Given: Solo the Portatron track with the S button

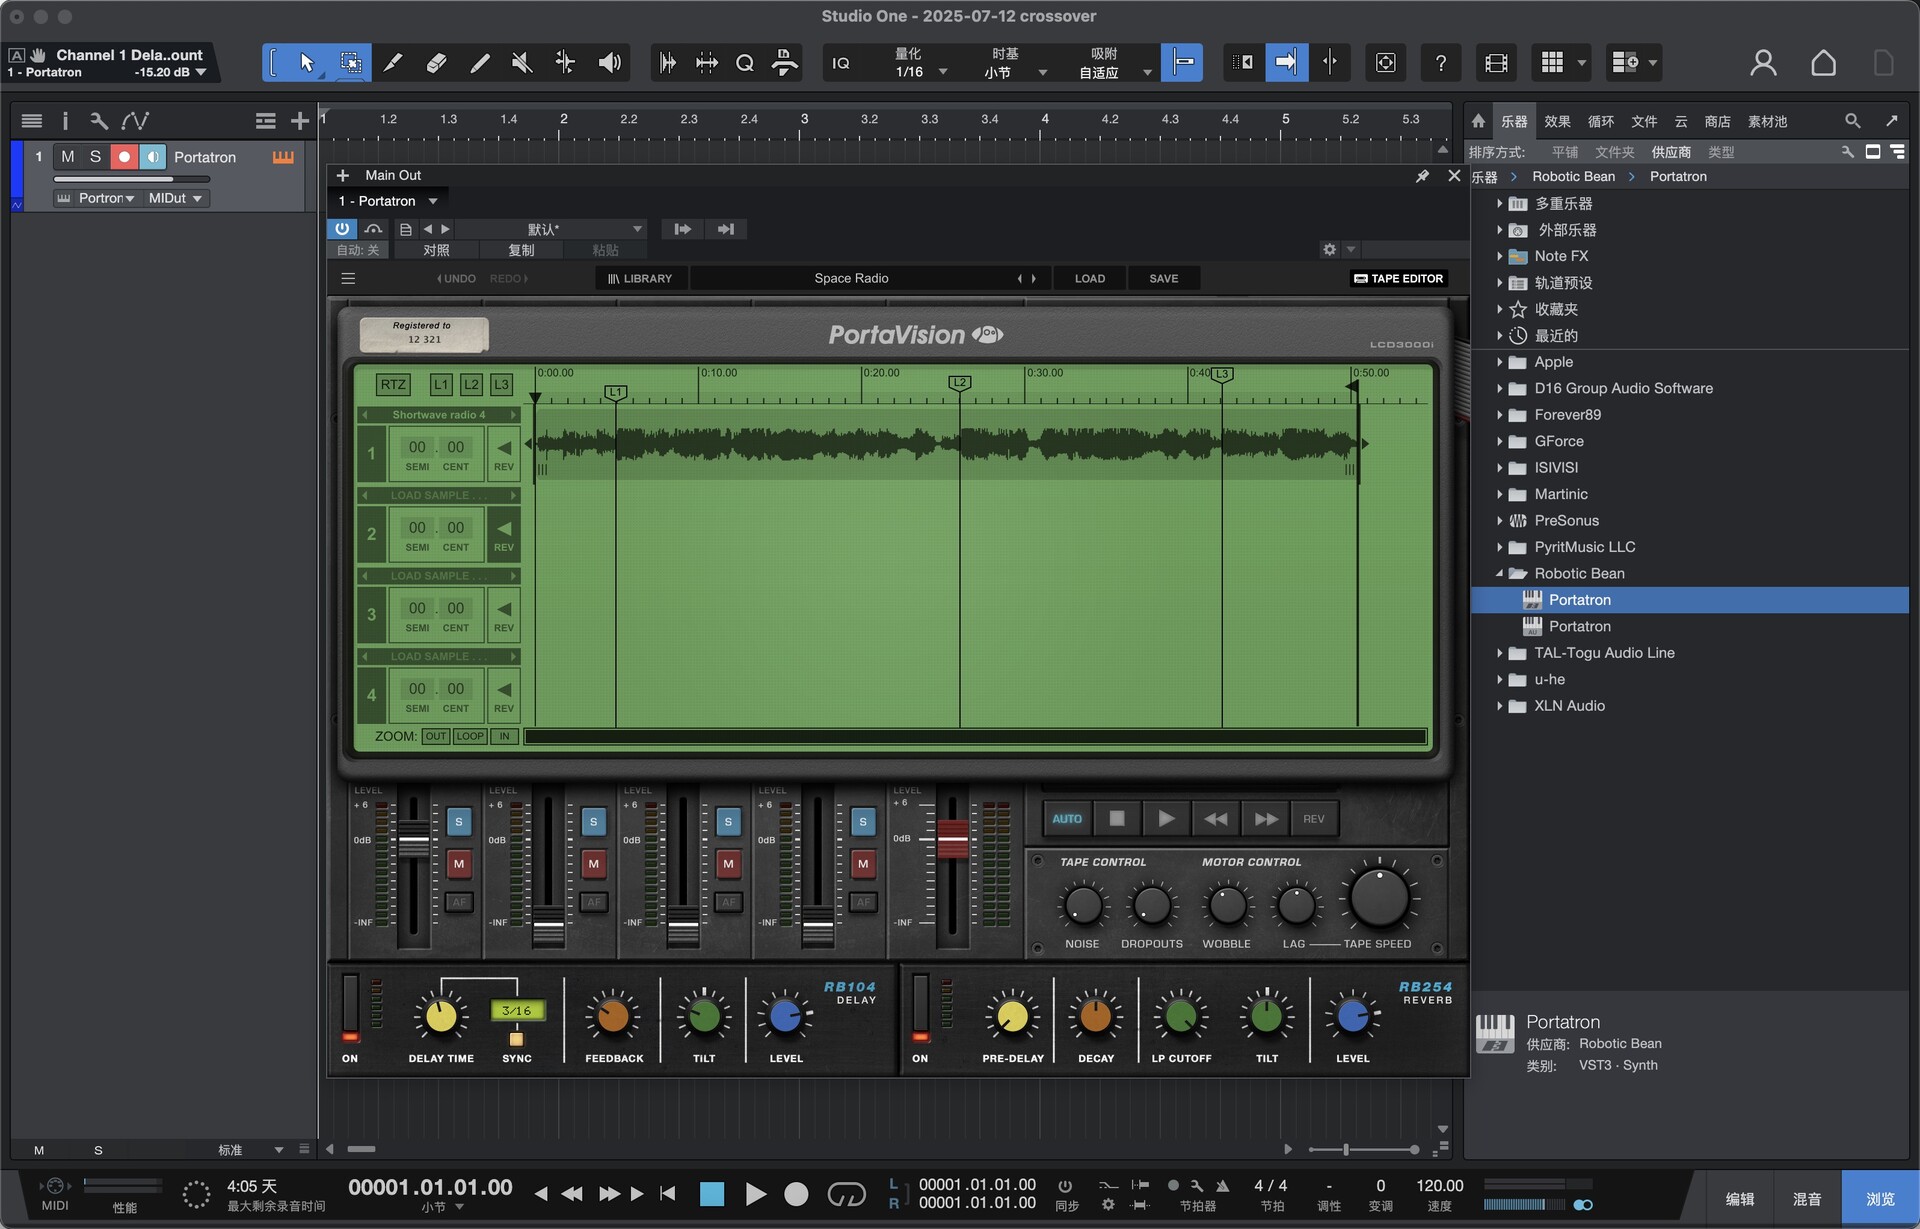Looking at the screenshot, I should pyautogui.click(x=95, y=157).
